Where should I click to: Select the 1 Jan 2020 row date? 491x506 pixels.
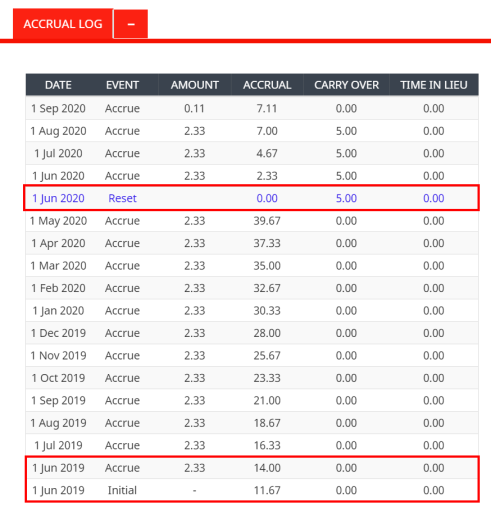click(58, 311)
